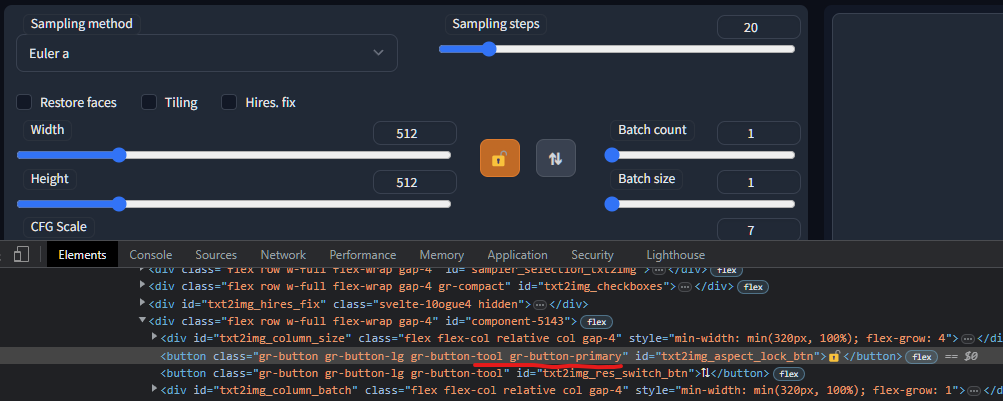Screen dimensions: 1003x401
Task: Click the Width value field
Action: pyautogui.click(x=415, y=133)
